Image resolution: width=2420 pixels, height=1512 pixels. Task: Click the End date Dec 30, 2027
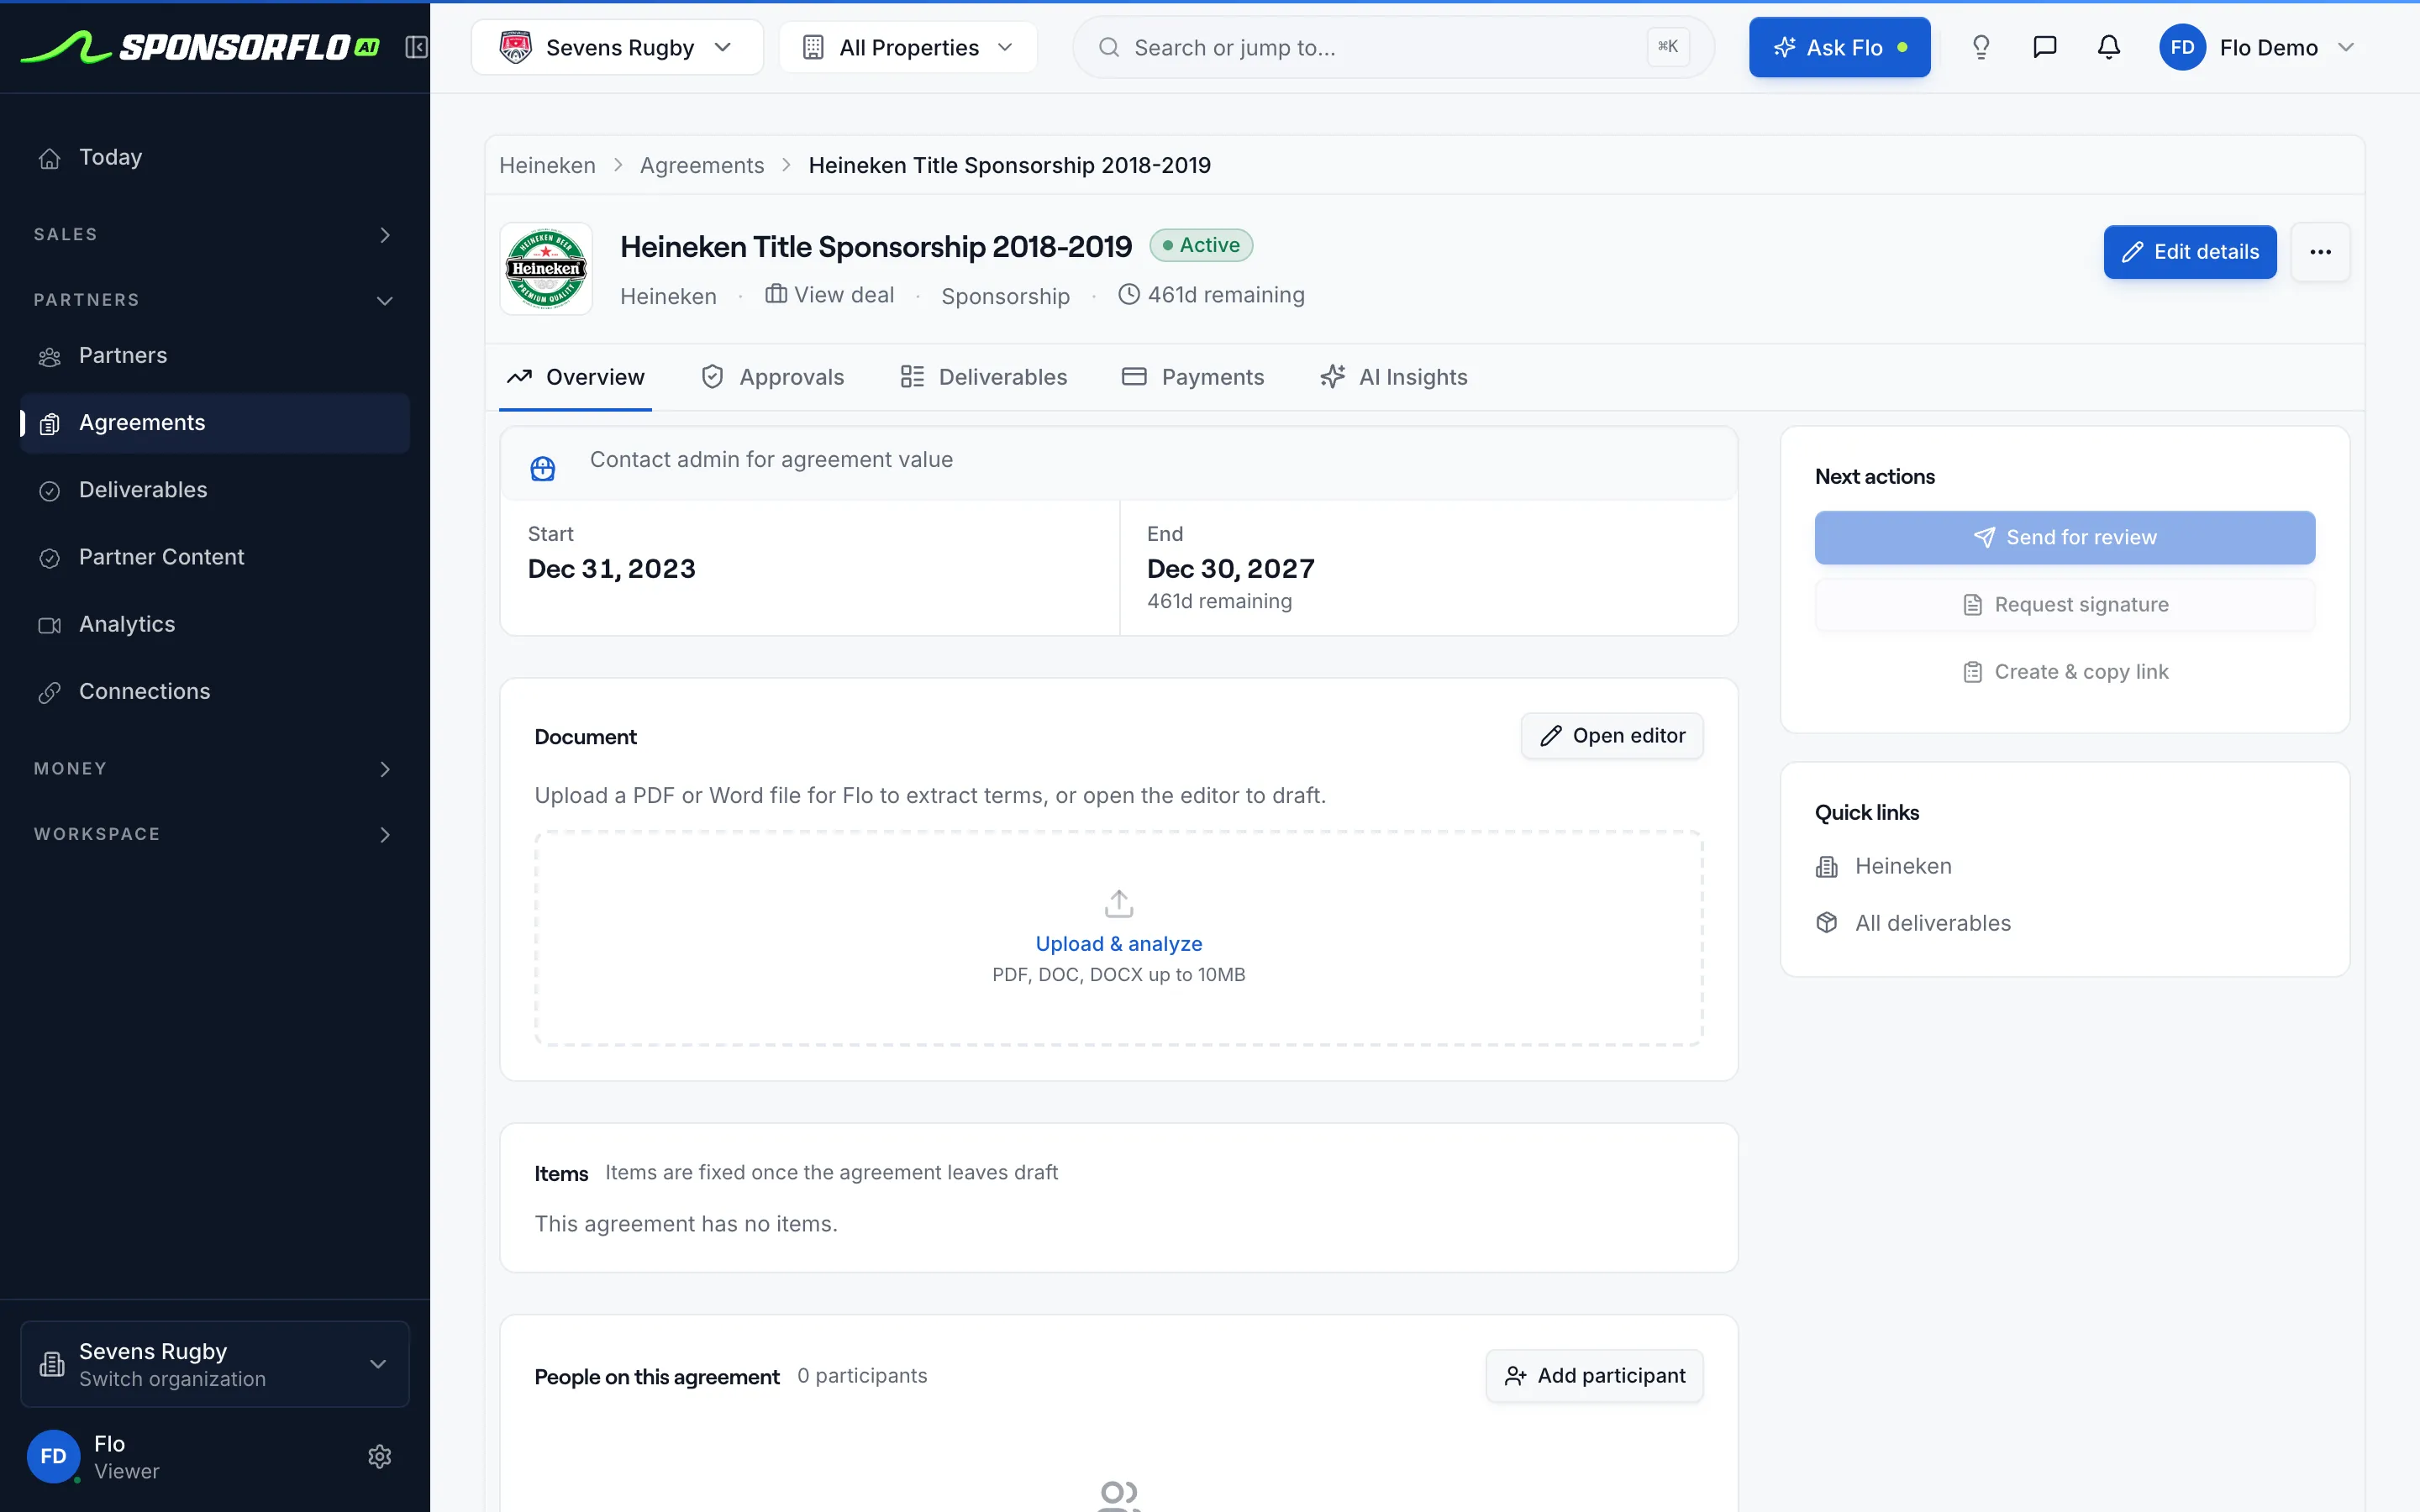(x=1230, y=569)
